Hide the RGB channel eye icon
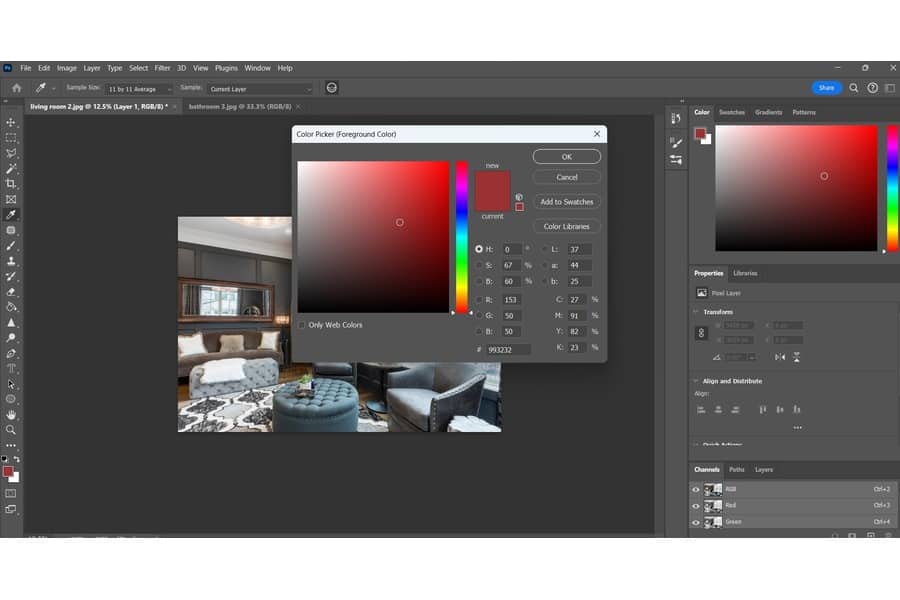The width and height of the screenshot is (900, 600). 696,490
